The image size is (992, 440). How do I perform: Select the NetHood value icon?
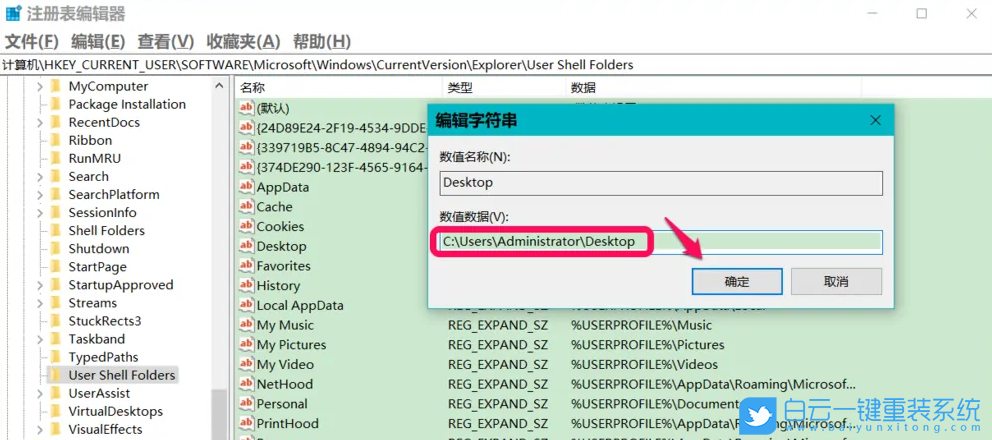click(x=246, y=384)
